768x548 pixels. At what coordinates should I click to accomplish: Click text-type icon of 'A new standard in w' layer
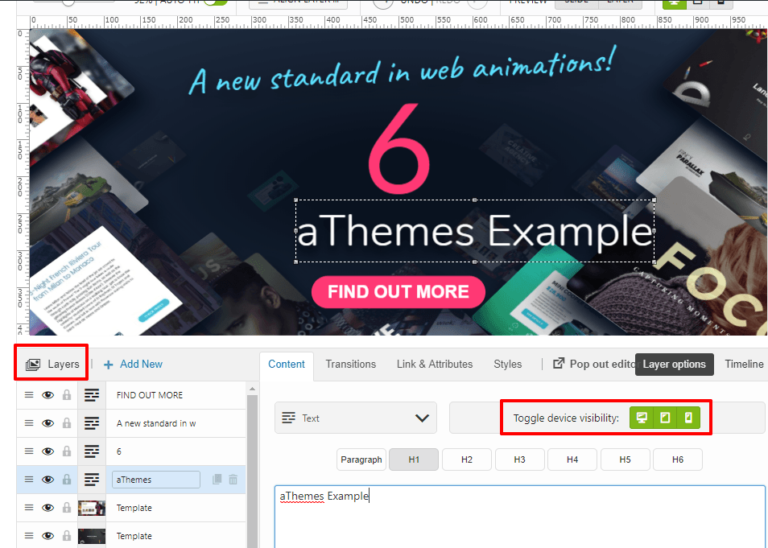tap(92, 423)
